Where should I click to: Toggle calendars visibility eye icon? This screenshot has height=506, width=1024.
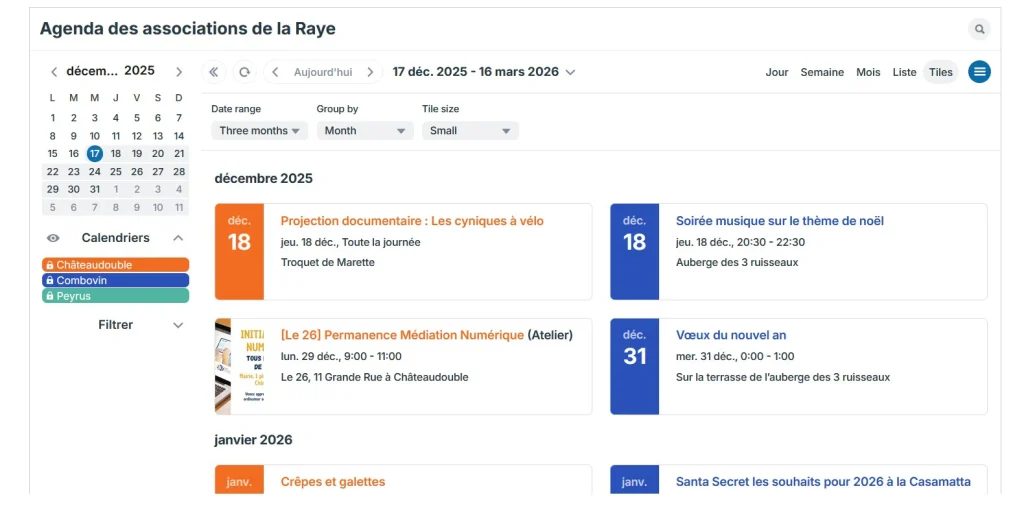tap(54, 238)
